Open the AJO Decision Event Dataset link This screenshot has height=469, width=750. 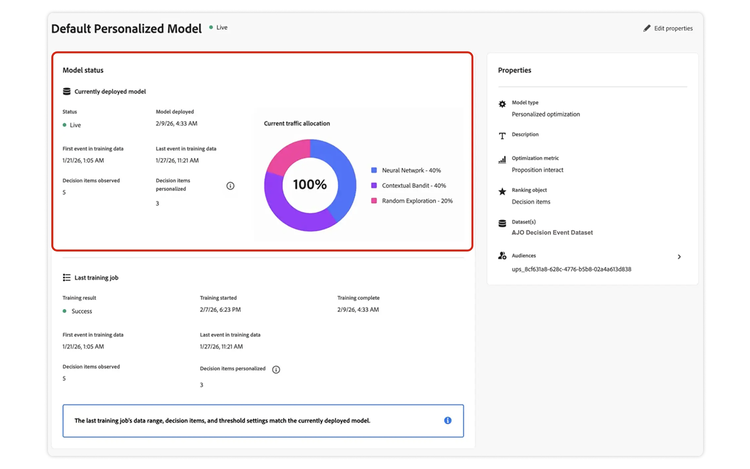pos(552,232)
